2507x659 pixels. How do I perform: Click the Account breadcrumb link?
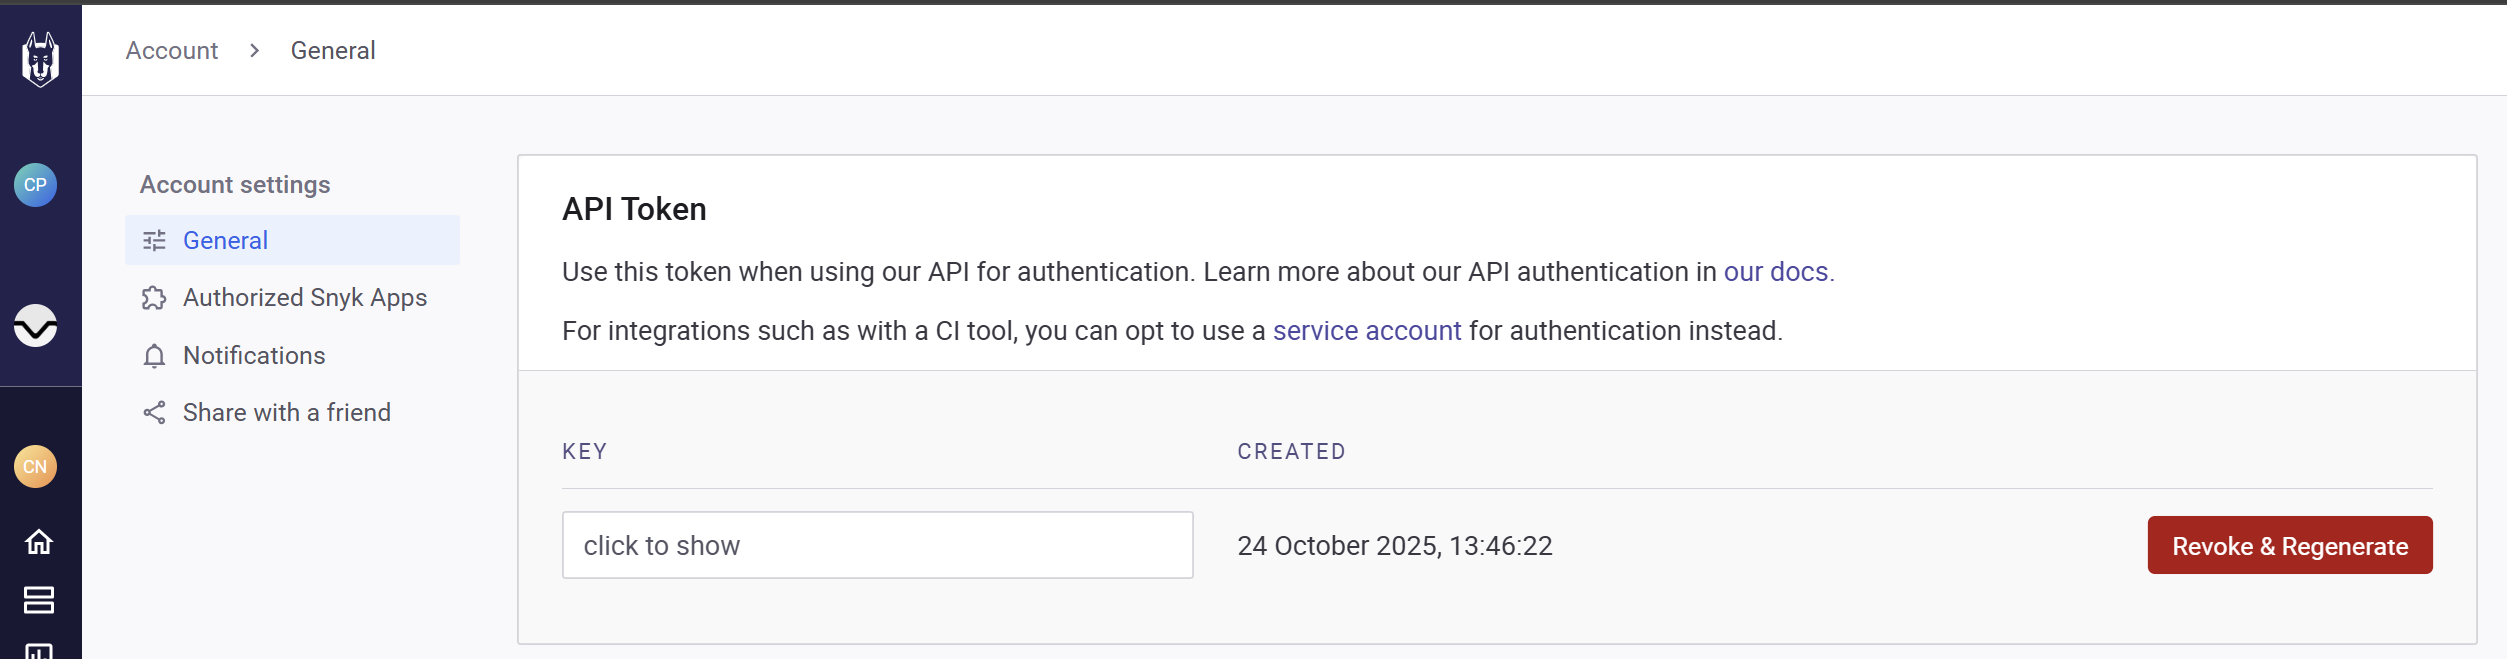(x=172, y=50)
